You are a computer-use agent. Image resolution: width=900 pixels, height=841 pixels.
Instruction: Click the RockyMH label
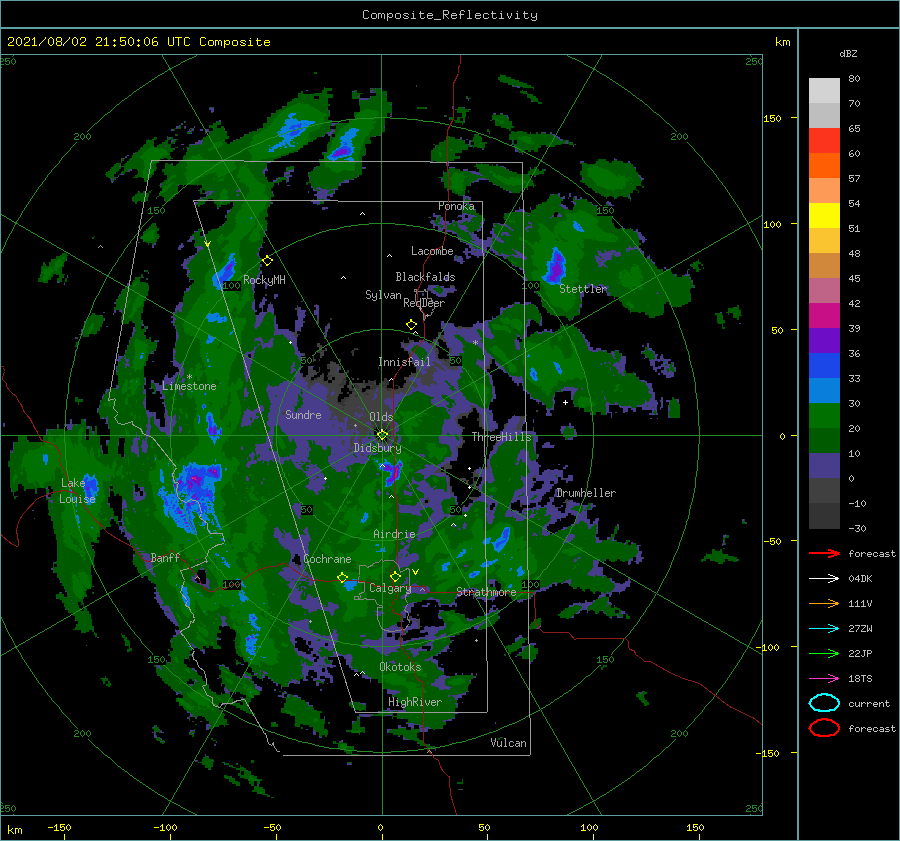(264, 280)
